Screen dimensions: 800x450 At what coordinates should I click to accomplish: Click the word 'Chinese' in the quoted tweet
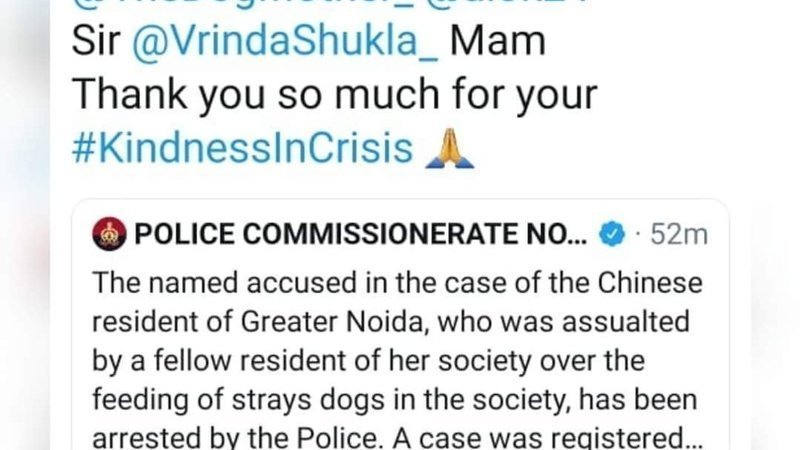650,283
